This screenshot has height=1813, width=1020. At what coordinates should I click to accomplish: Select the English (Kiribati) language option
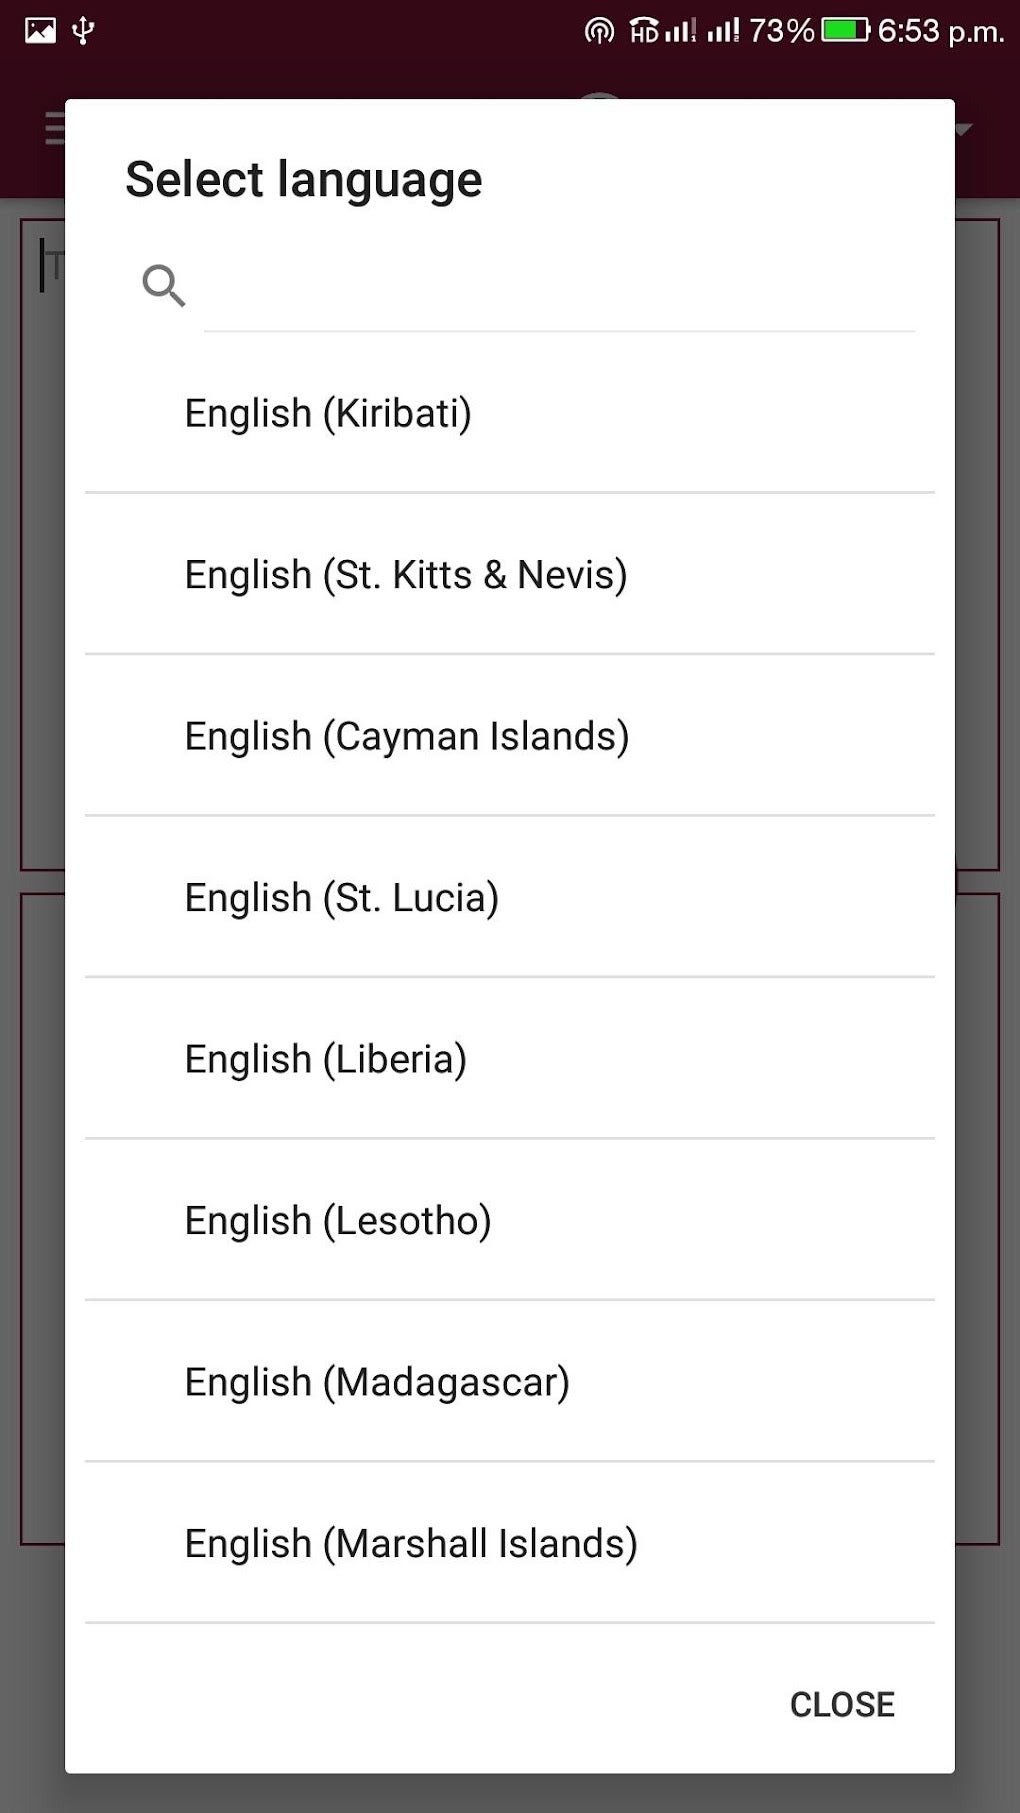[x=327, y=412]
